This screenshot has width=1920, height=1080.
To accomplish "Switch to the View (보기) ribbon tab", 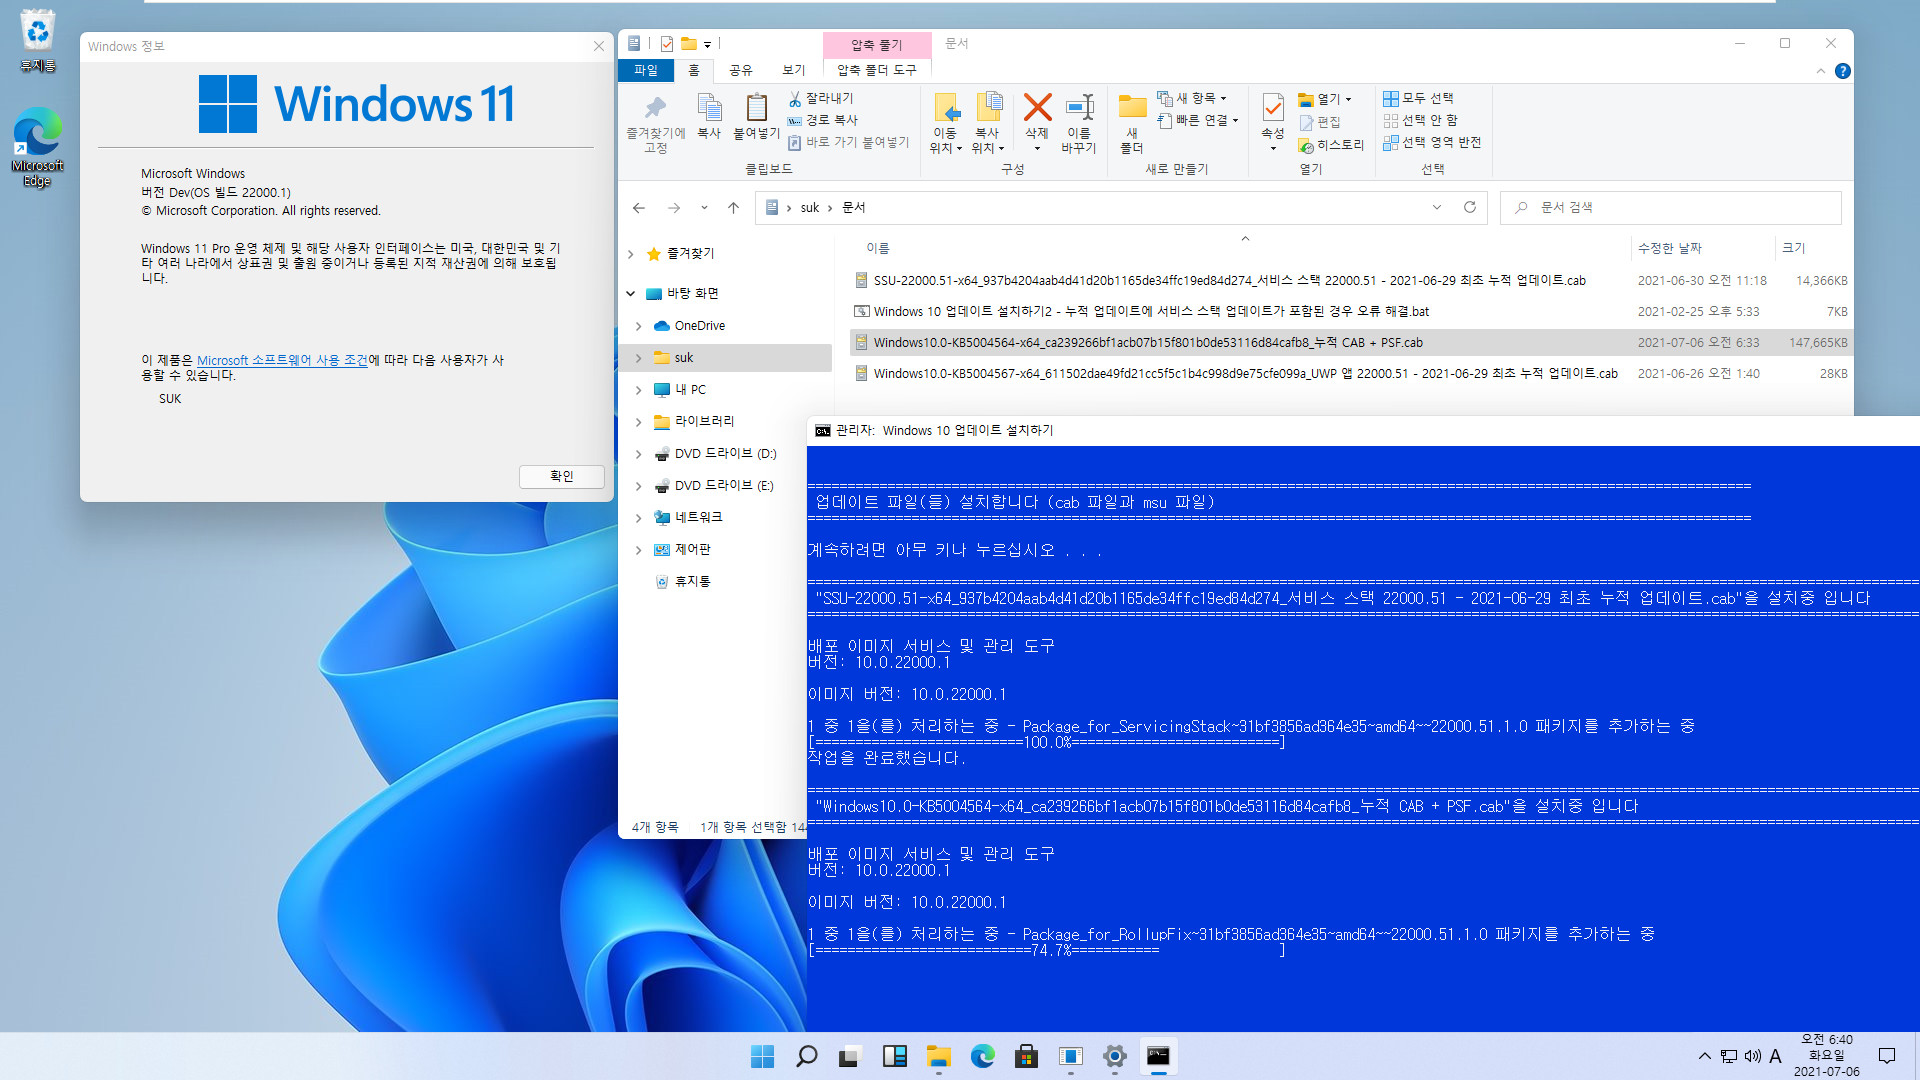I will 794,70.
